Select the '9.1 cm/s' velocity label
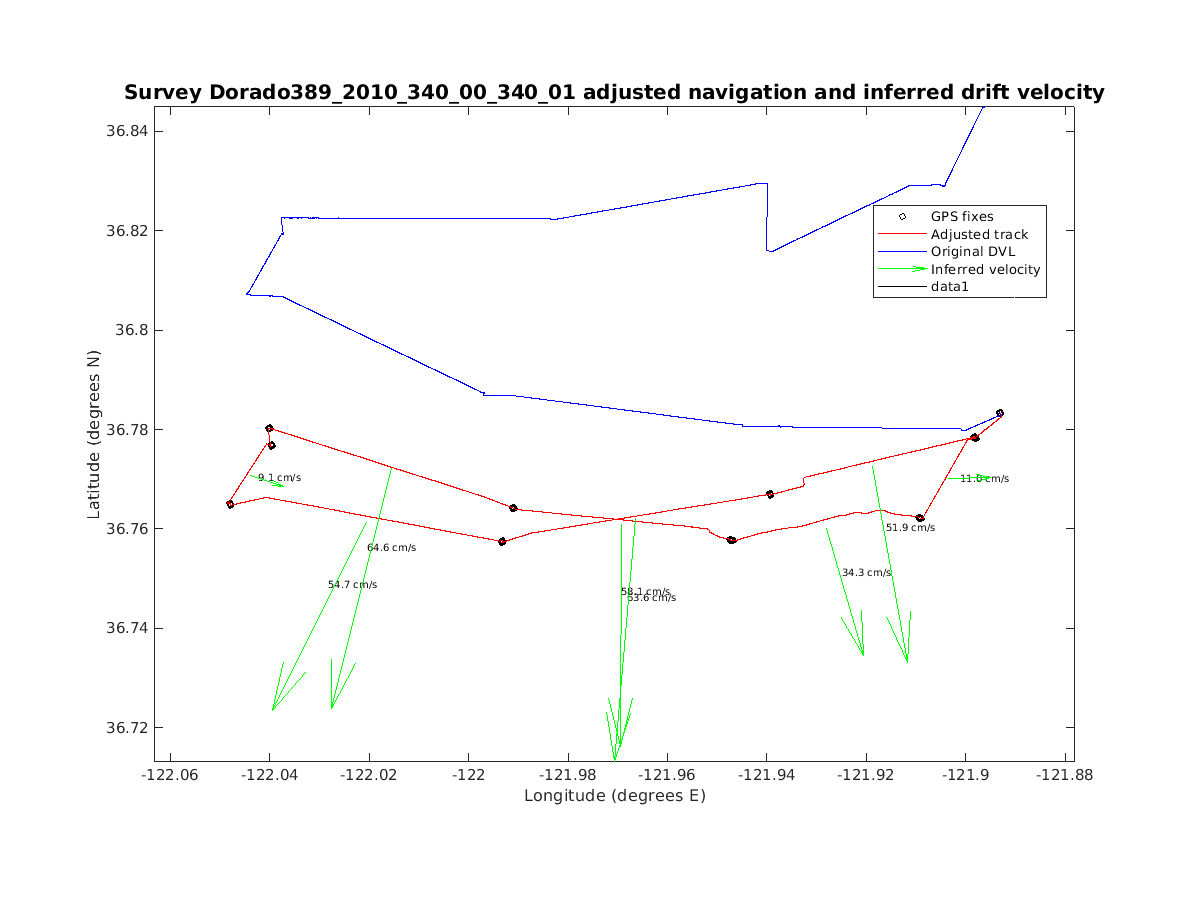The image size is (1188, 900). pyautogui.click(x=279, y=478)
